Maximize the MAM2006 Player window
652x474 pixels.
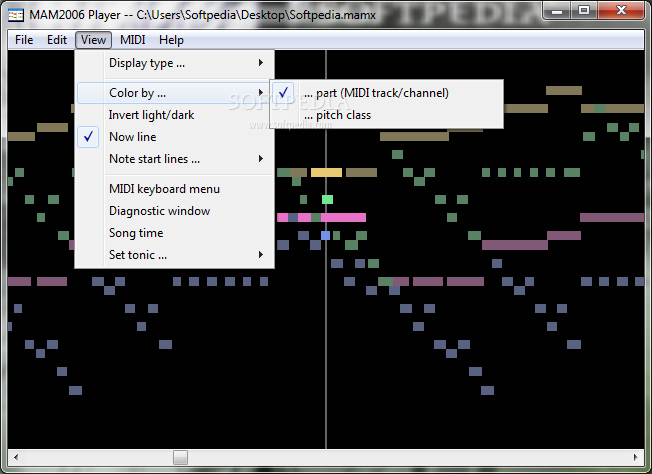[x=584, y=10]
